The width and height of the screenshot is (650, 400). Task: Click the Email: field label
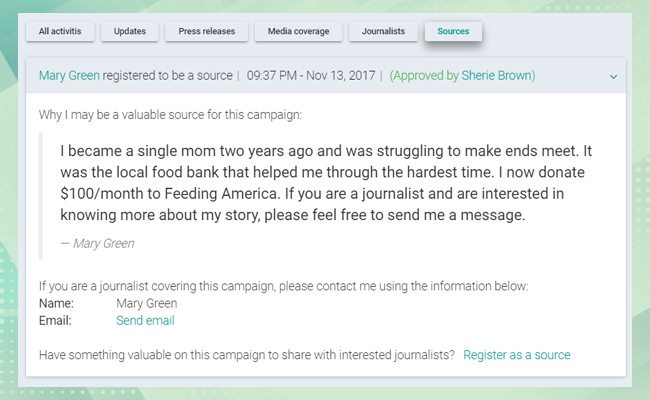(55, 321)
